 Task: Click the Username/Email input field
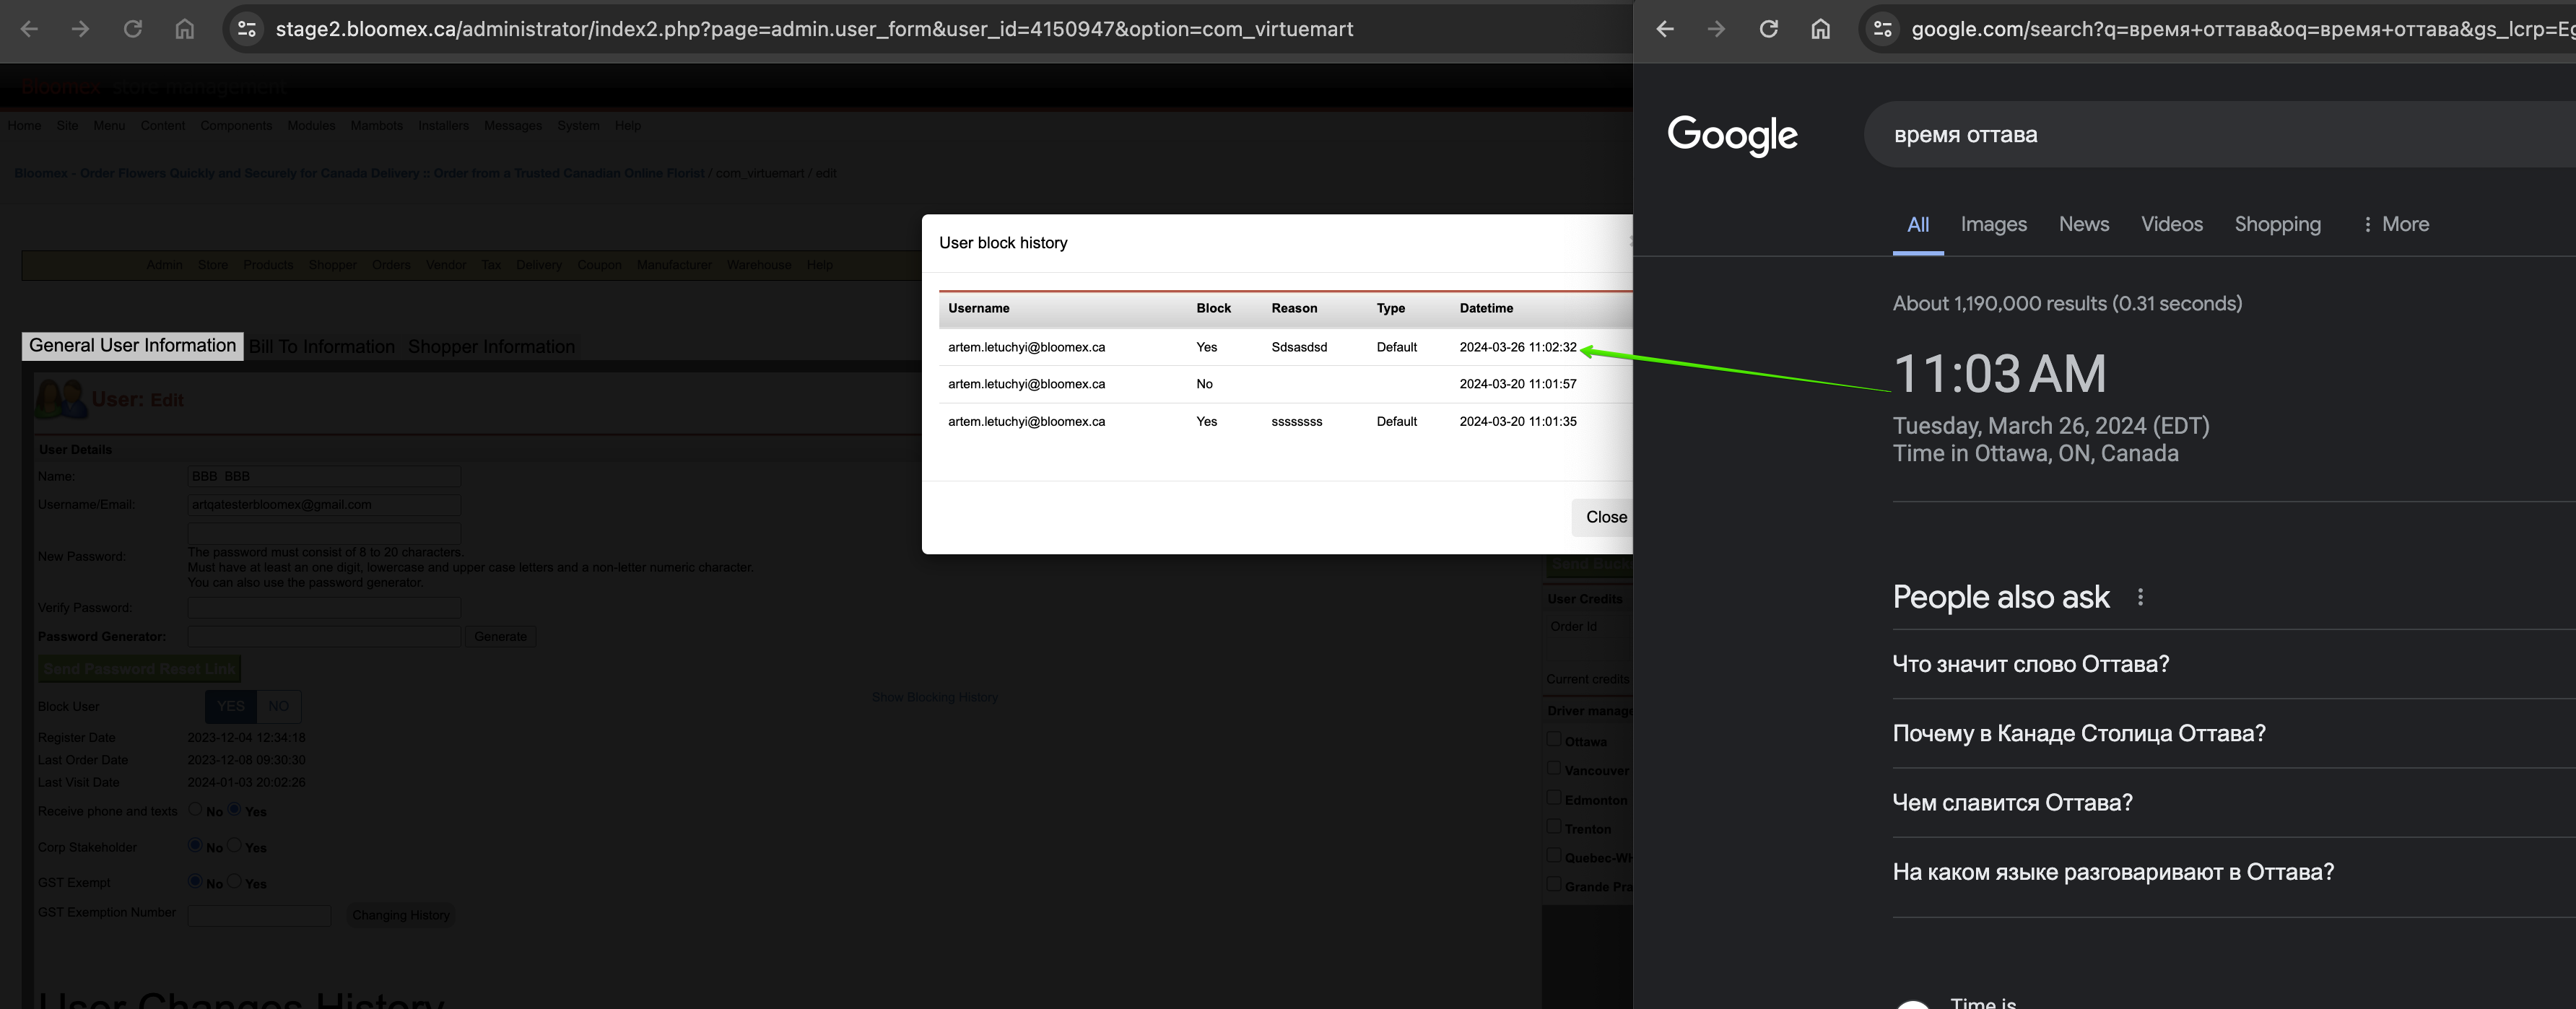tap(324, 505)
